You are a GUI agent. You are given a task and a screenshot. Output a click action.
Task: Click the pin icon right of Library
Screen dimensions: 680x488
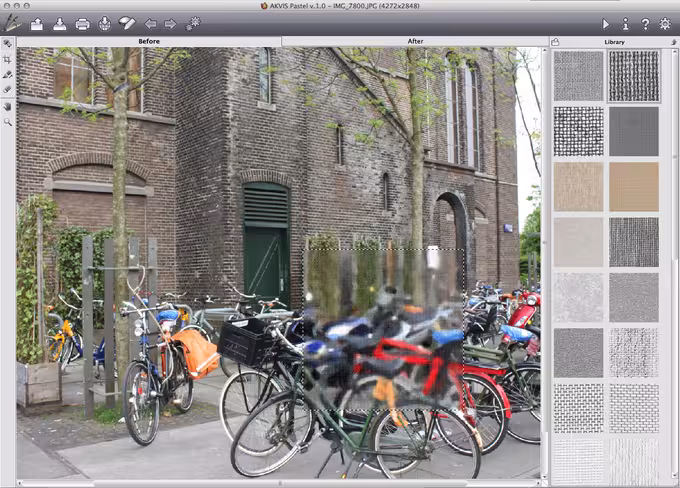(x=673, y=42)
